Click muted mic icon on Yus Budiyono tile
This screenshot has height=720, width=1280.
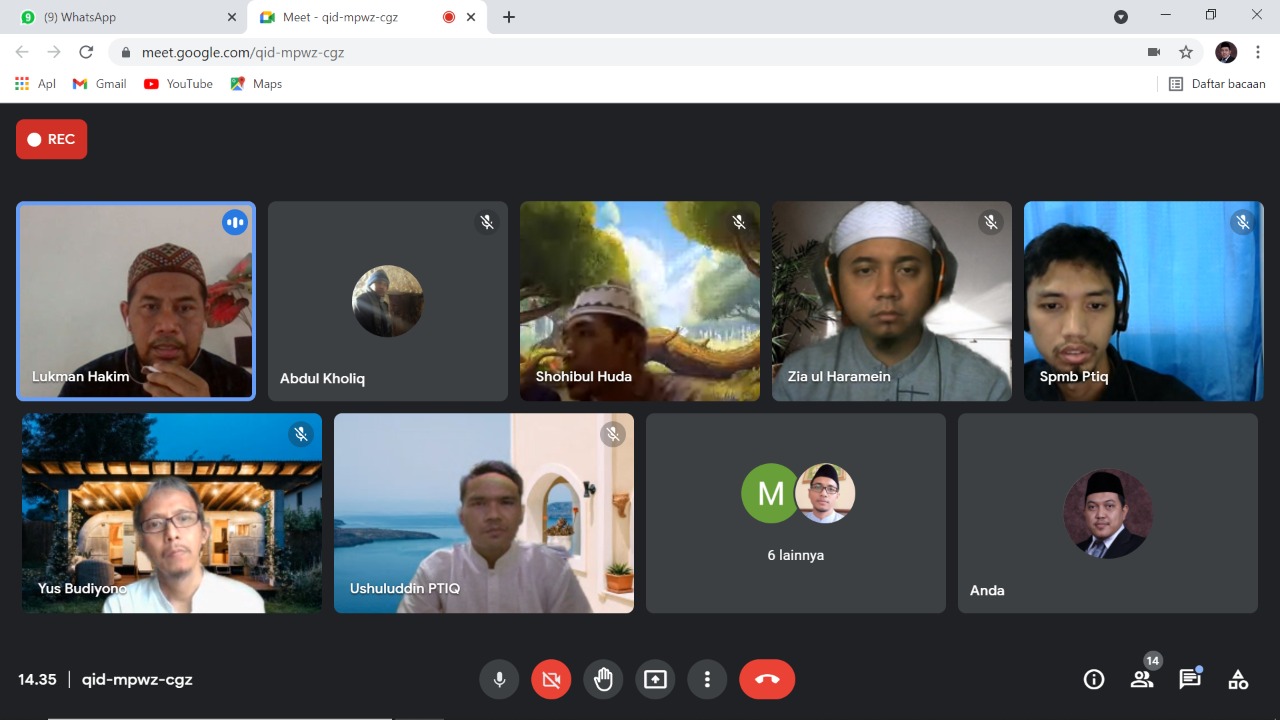coord(301,434)
